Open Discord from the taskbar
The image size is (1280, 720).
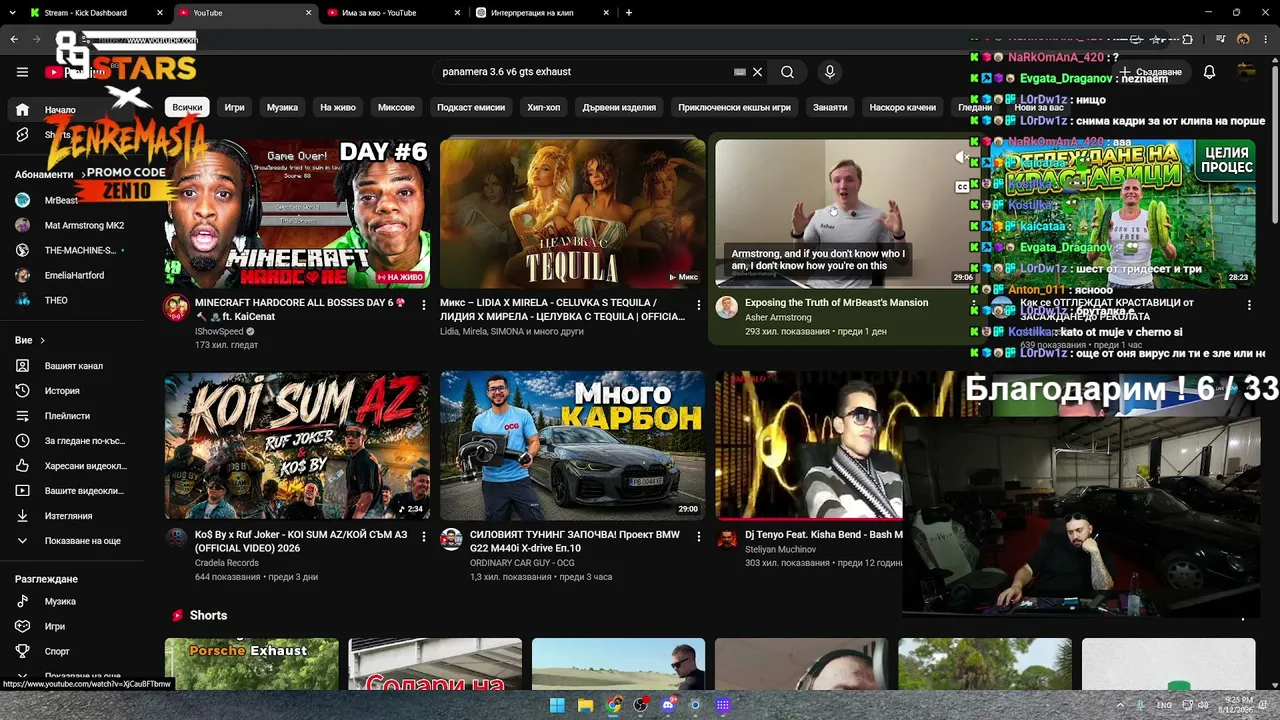point(668,705)
